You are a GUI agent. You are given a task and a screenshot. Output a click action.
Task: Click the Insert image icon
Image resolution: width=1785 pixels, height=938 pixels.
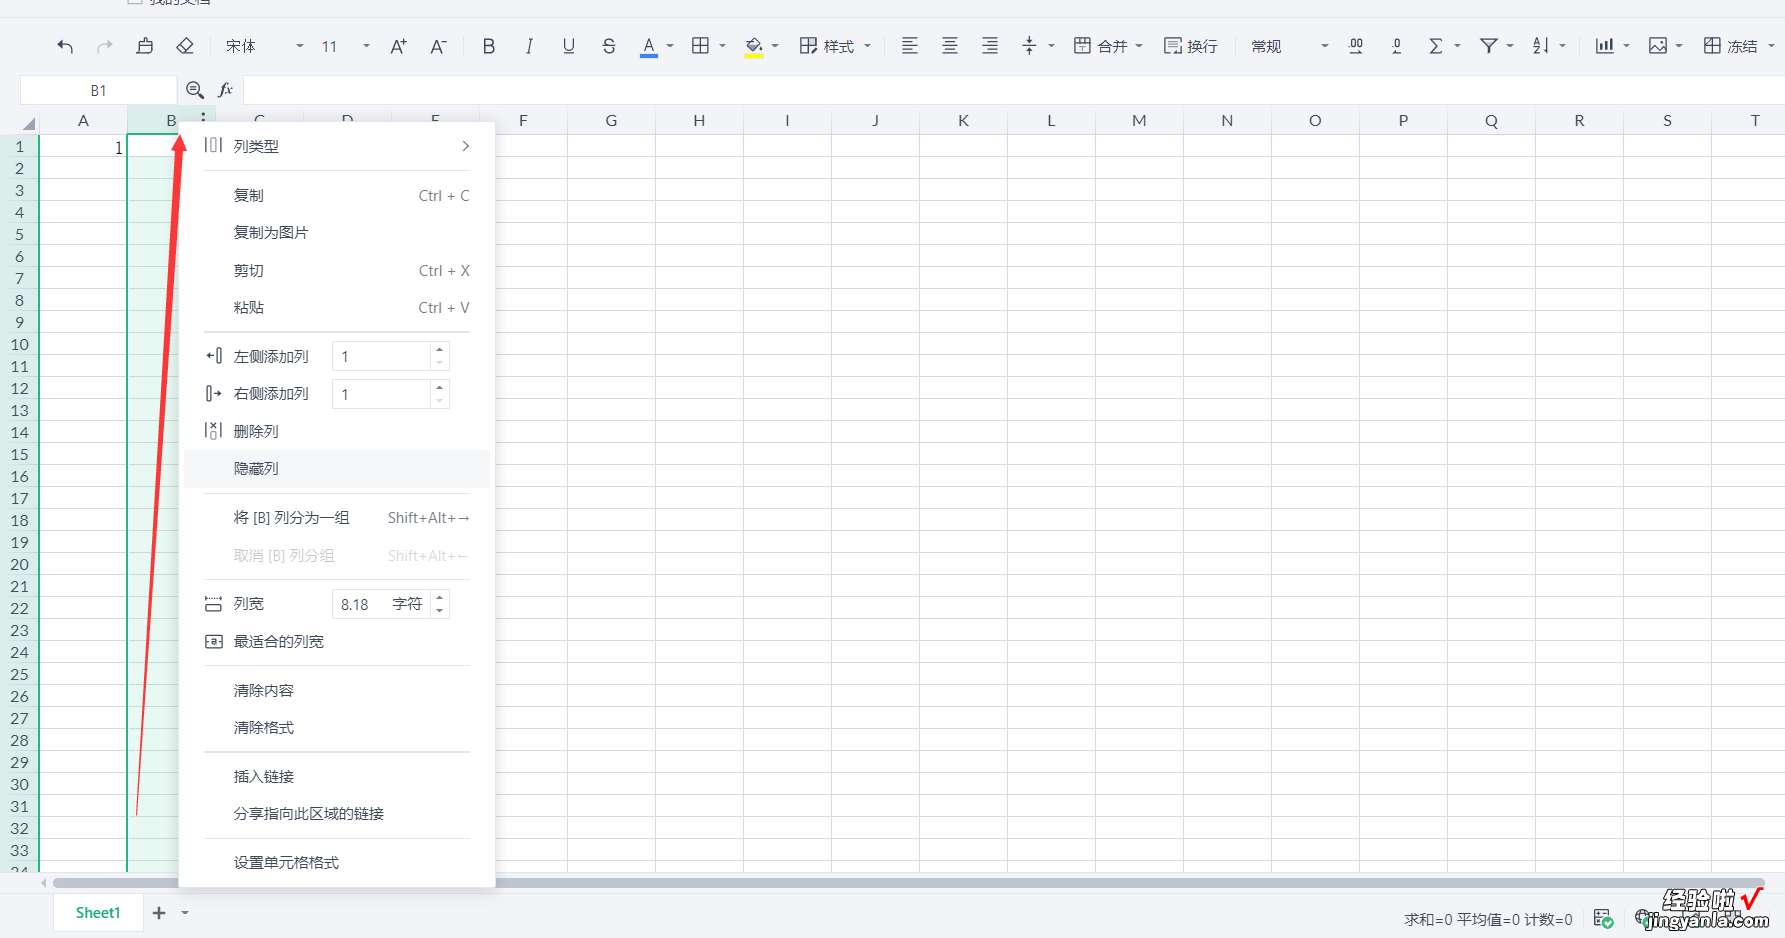[x=1658, y=46]
